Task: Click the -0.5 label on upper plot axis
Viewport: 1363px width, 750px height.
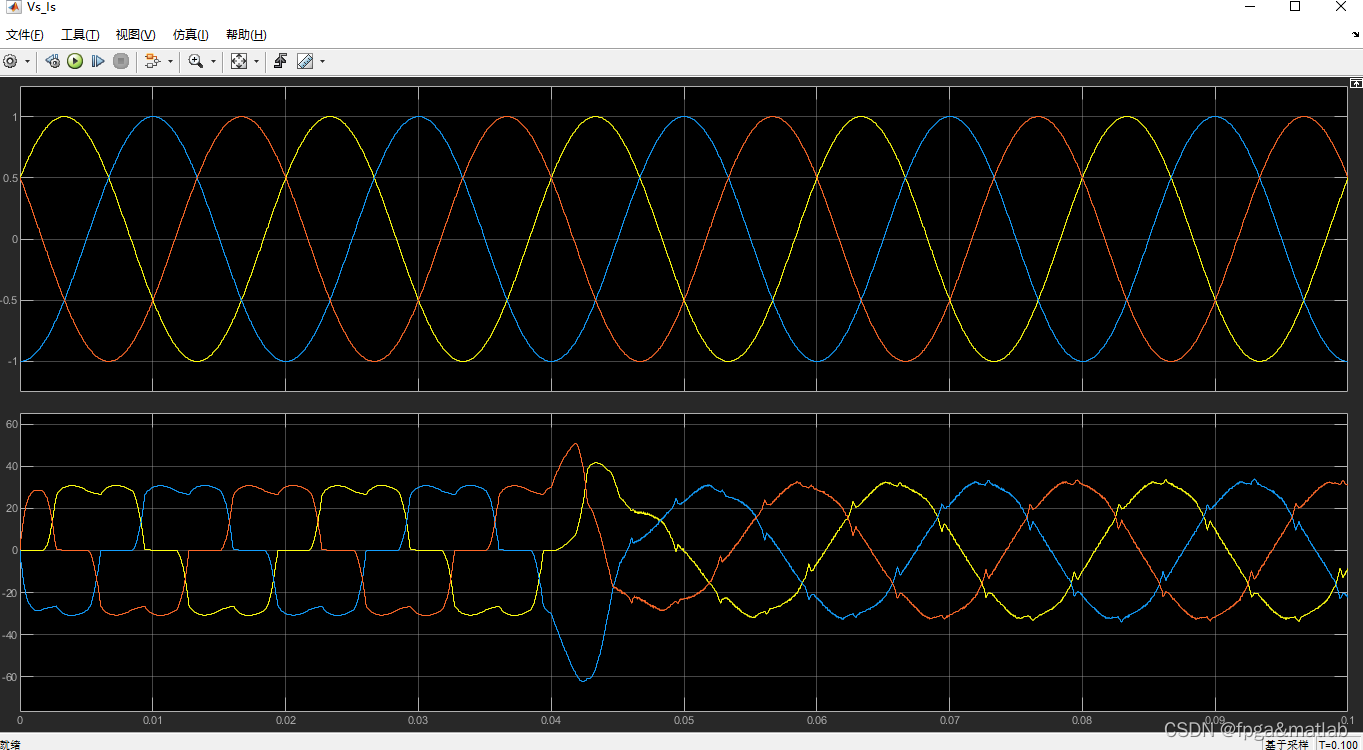Action: 10,300
